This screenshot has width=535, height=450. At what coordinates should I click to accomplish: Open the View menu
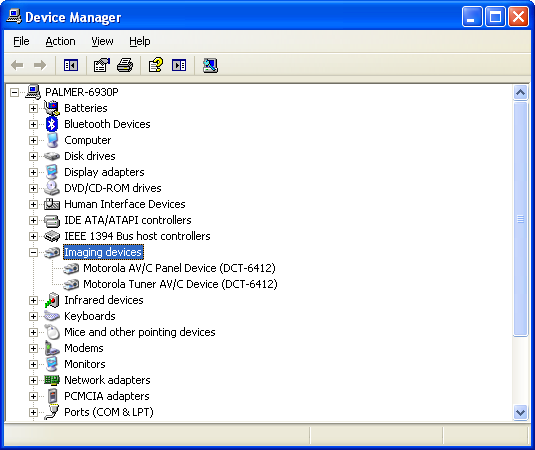(x=102, y=41)
